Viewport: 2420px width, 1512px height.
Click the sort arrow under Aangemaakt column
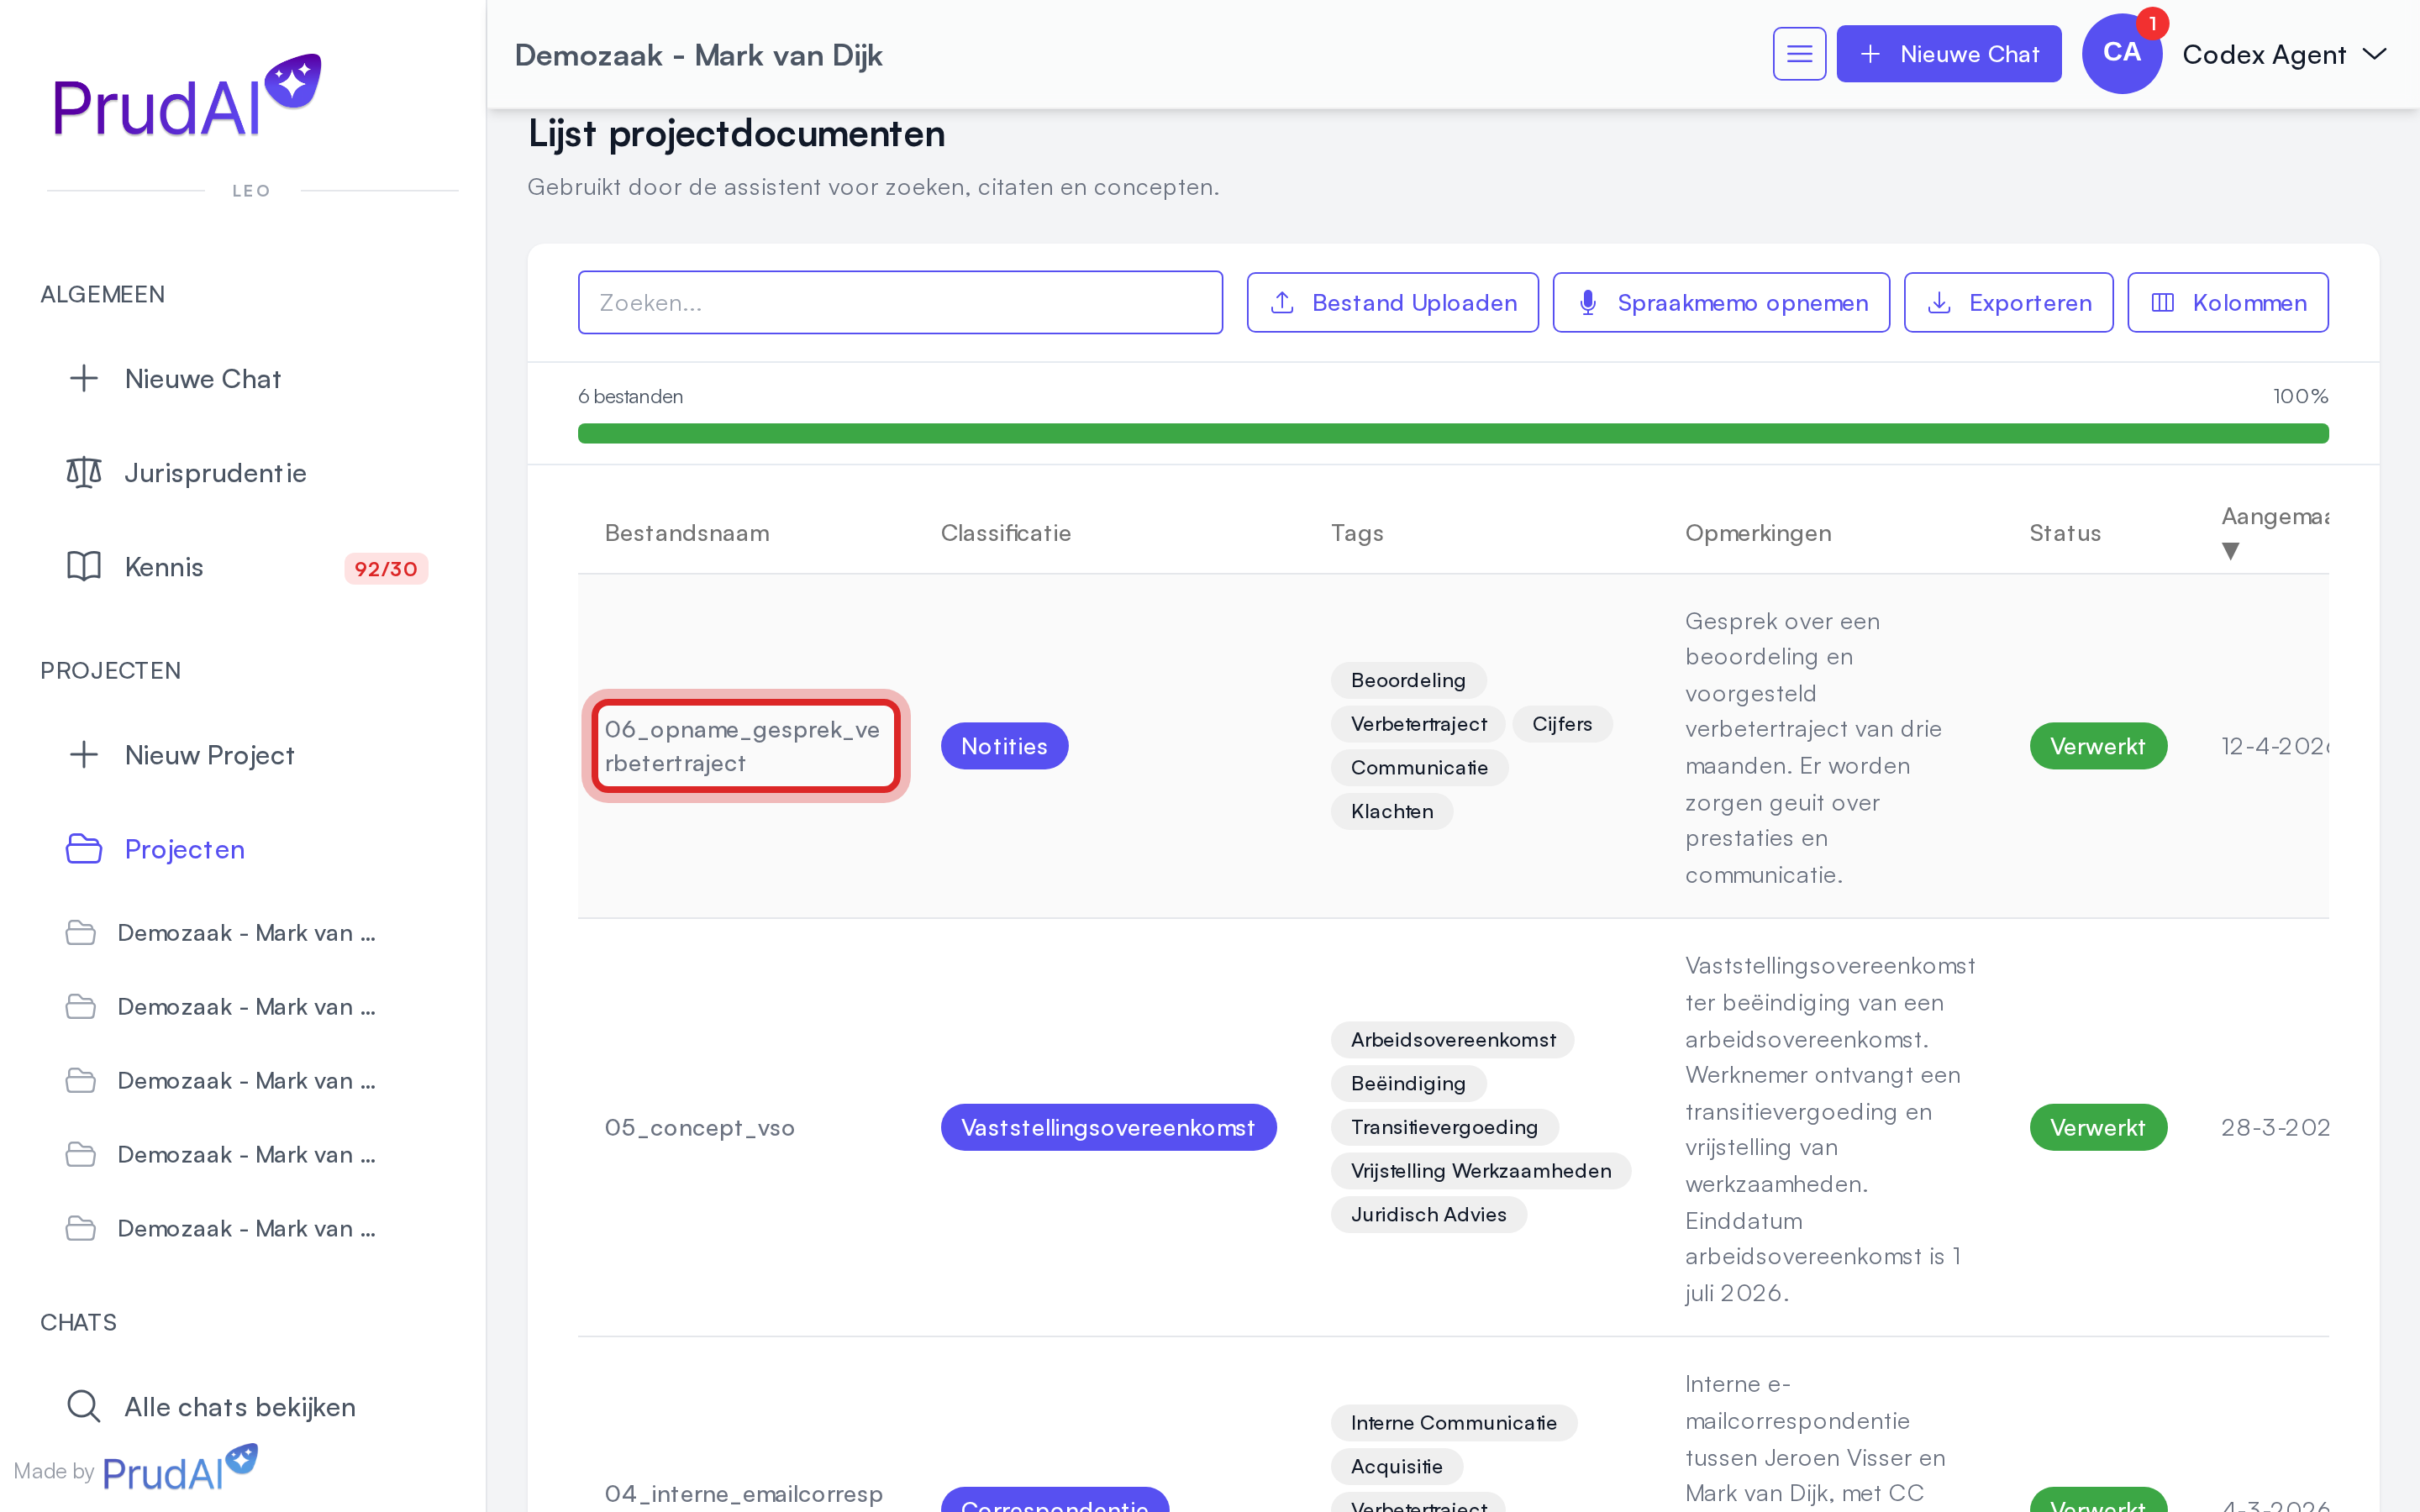[x=2230, y=551]
